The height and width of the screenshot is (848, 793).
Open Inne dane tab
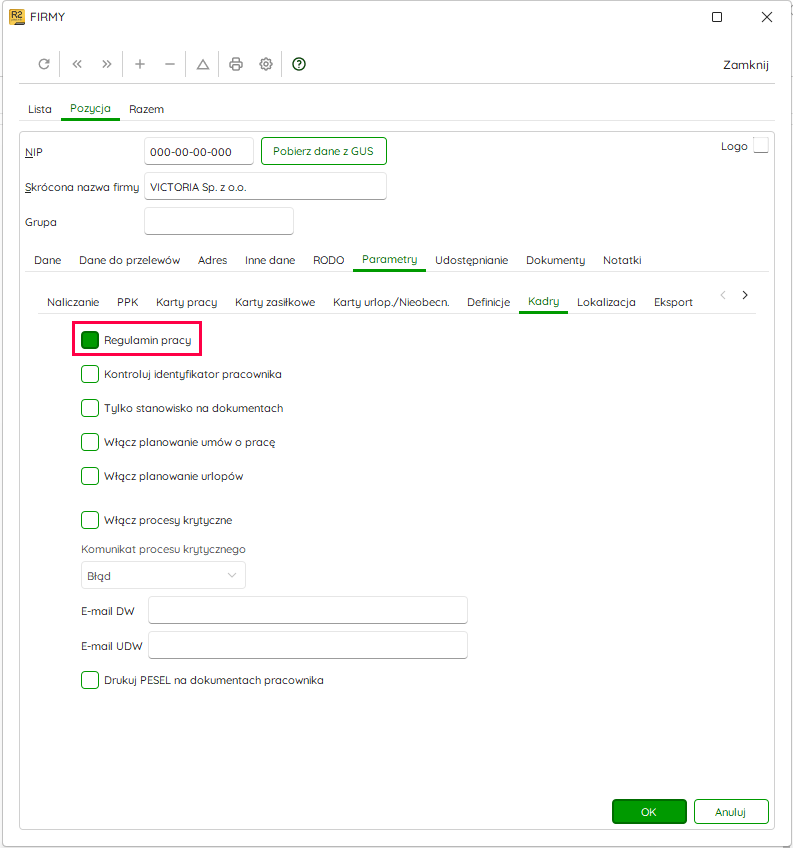(270, 261)
